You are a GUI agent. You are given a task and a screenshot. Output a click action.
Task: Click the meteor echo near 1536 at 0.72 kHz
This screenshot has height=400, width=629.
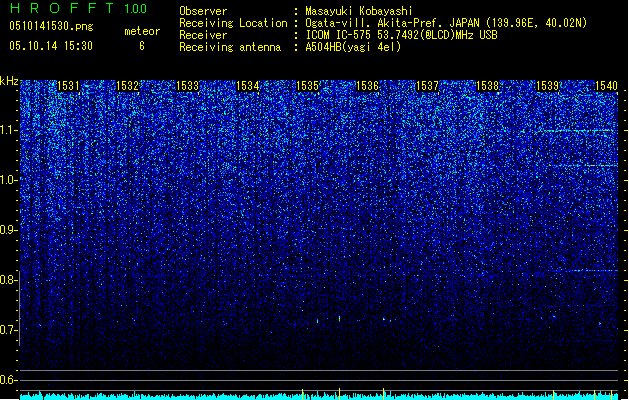click(x=384, y=319)
